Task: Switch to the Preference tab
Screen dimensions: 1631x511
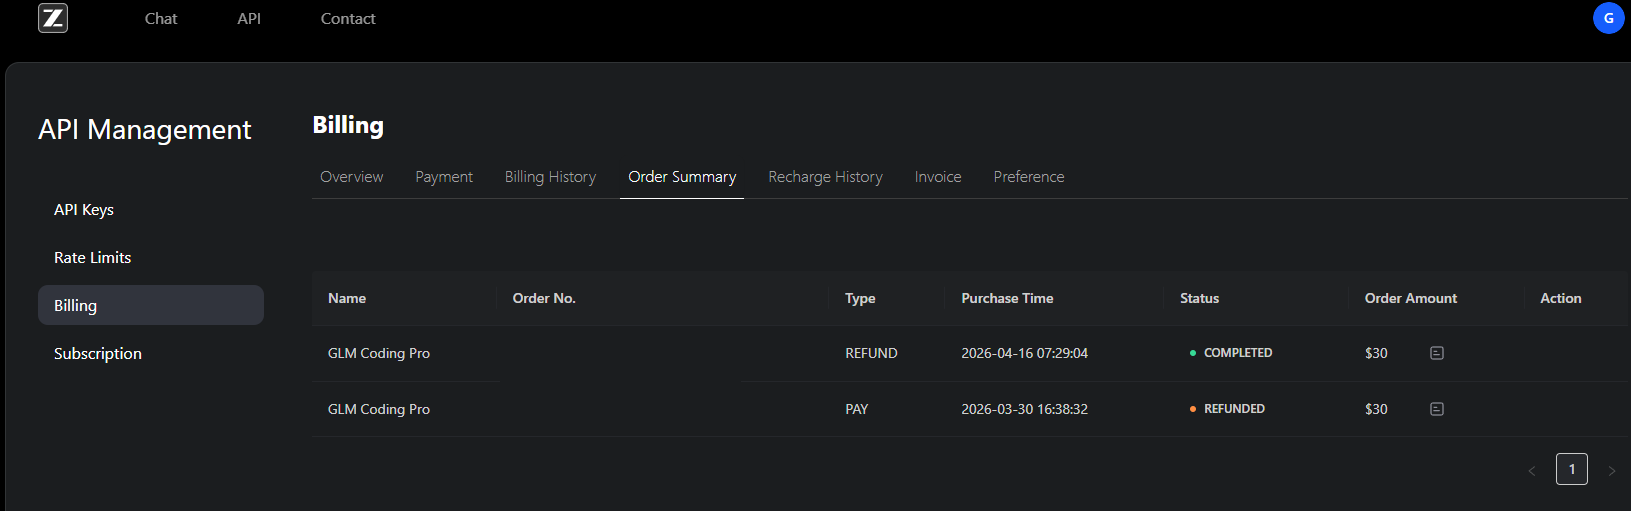Action: (x=1029, y=177)
